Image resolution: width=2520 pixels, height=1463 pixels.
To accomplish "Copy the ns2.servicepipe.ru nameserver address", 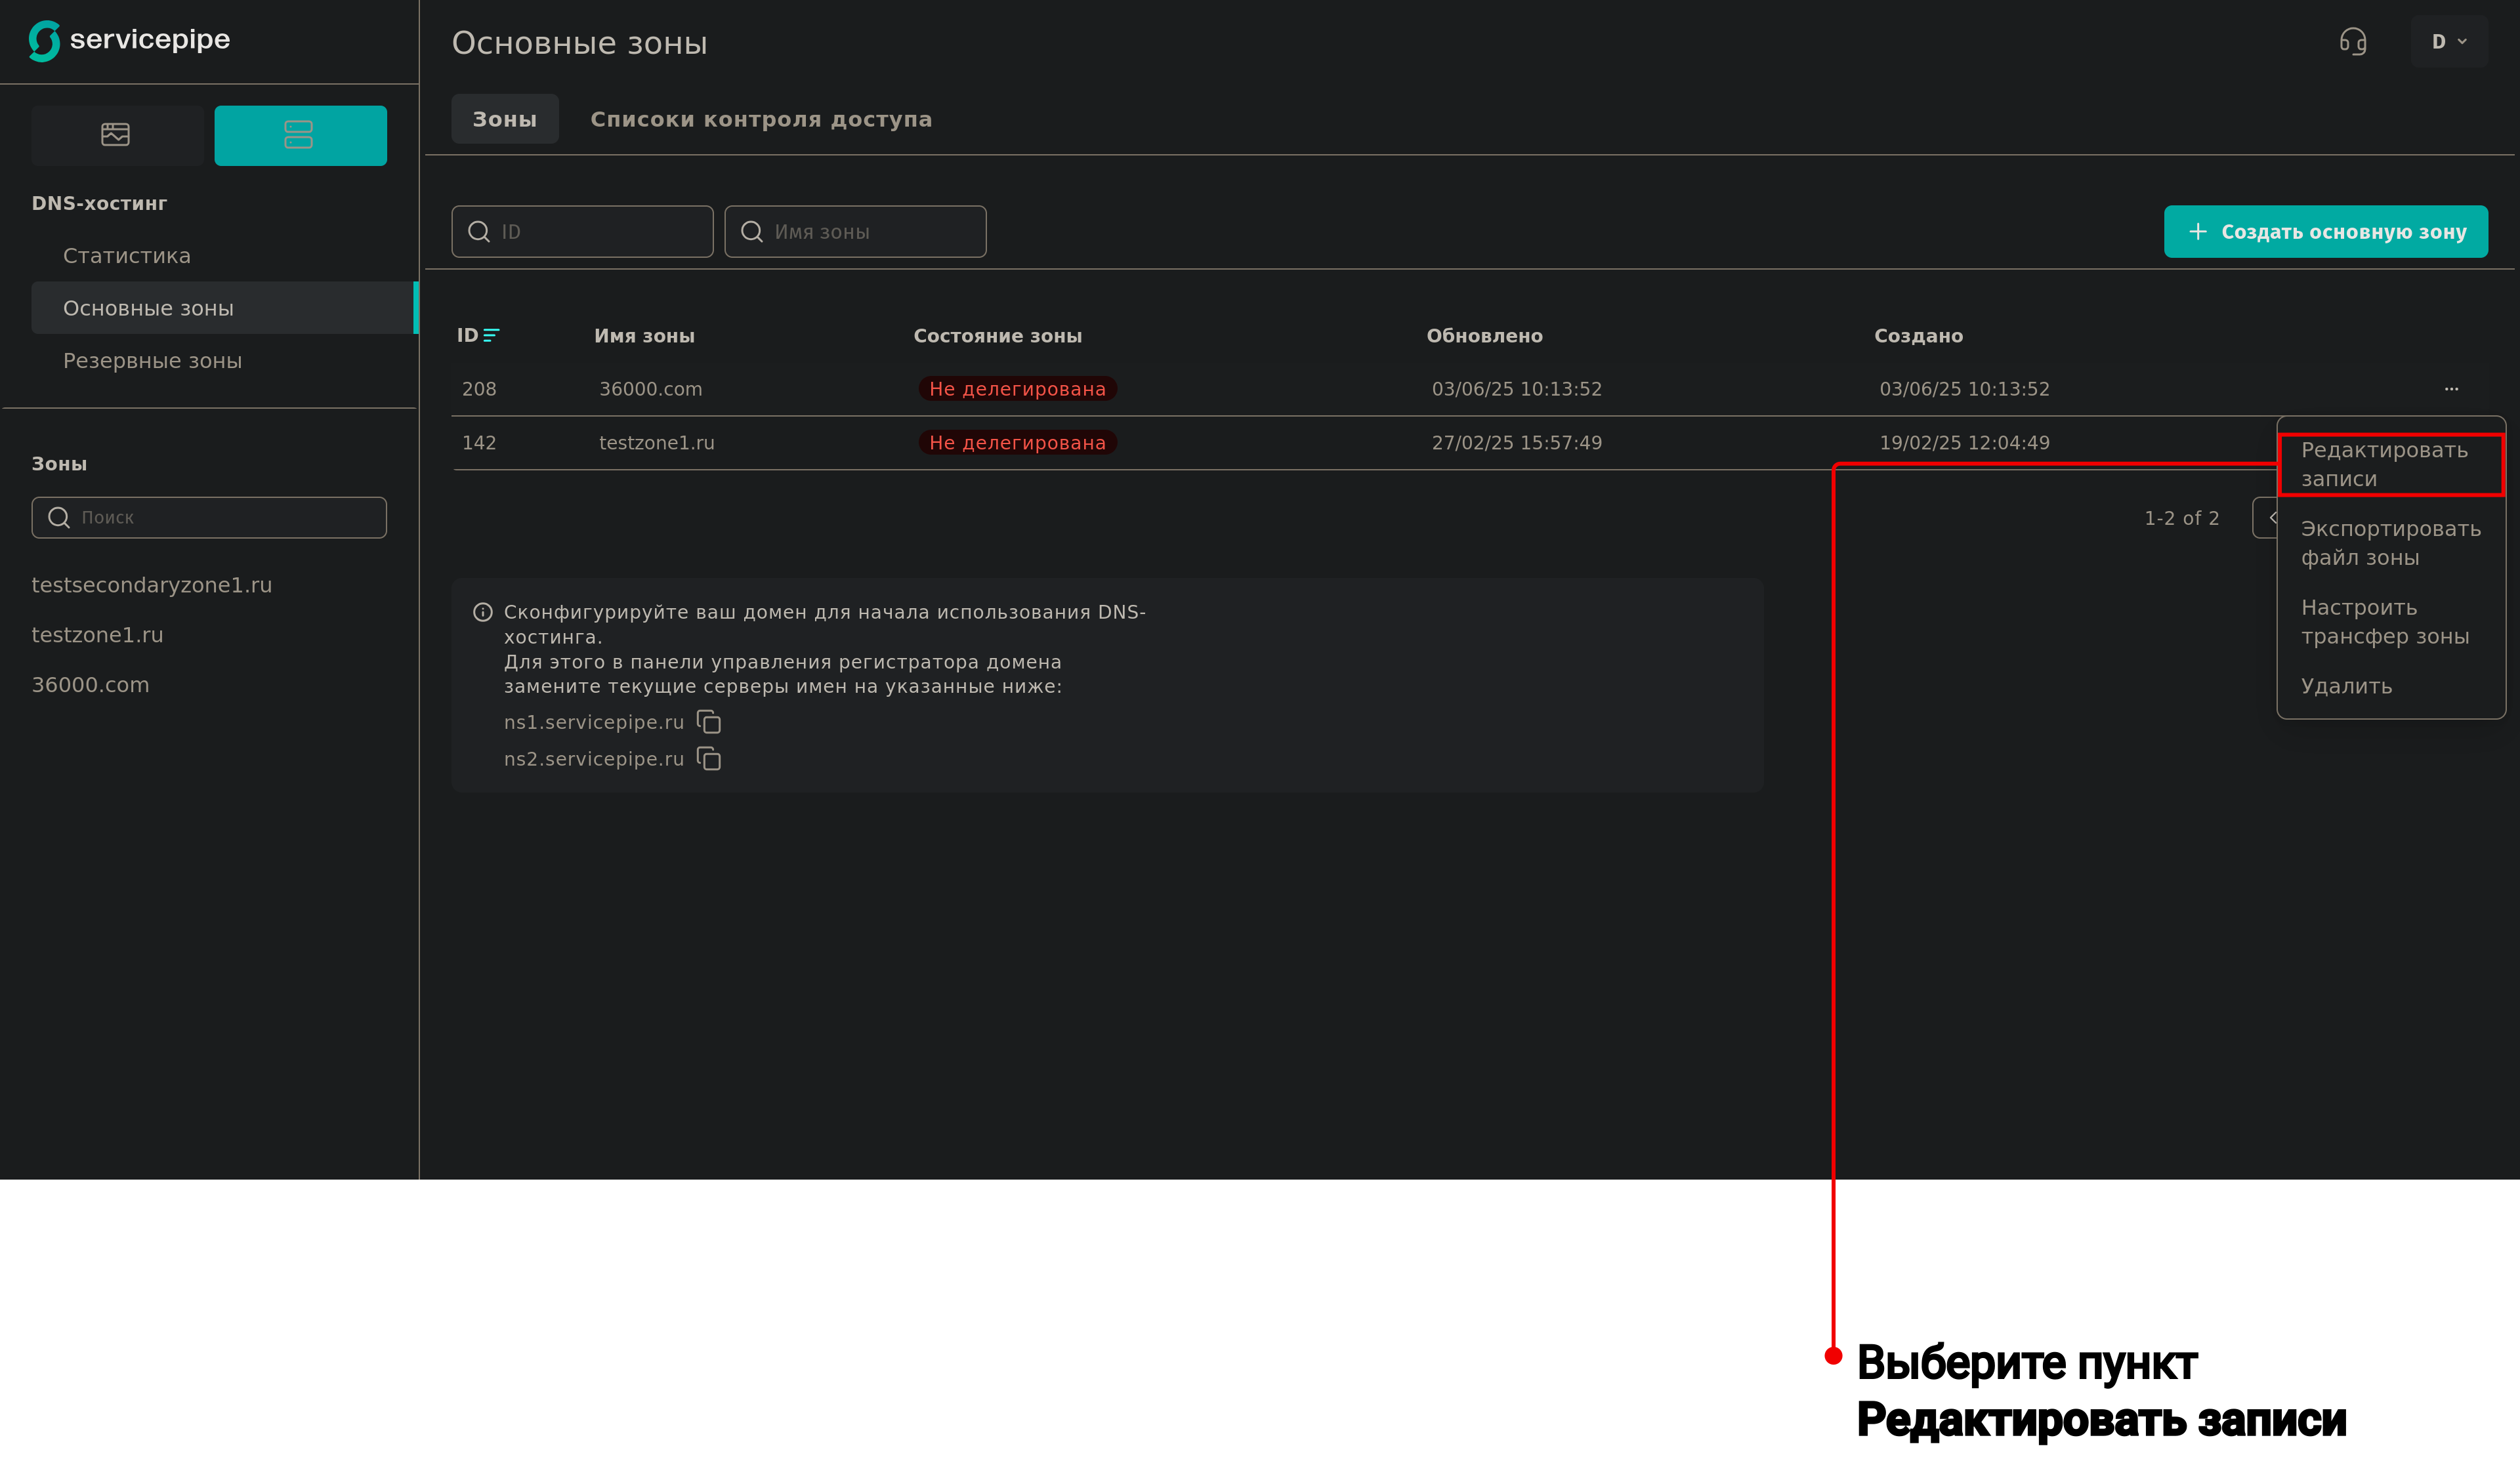I will [709, 759].
